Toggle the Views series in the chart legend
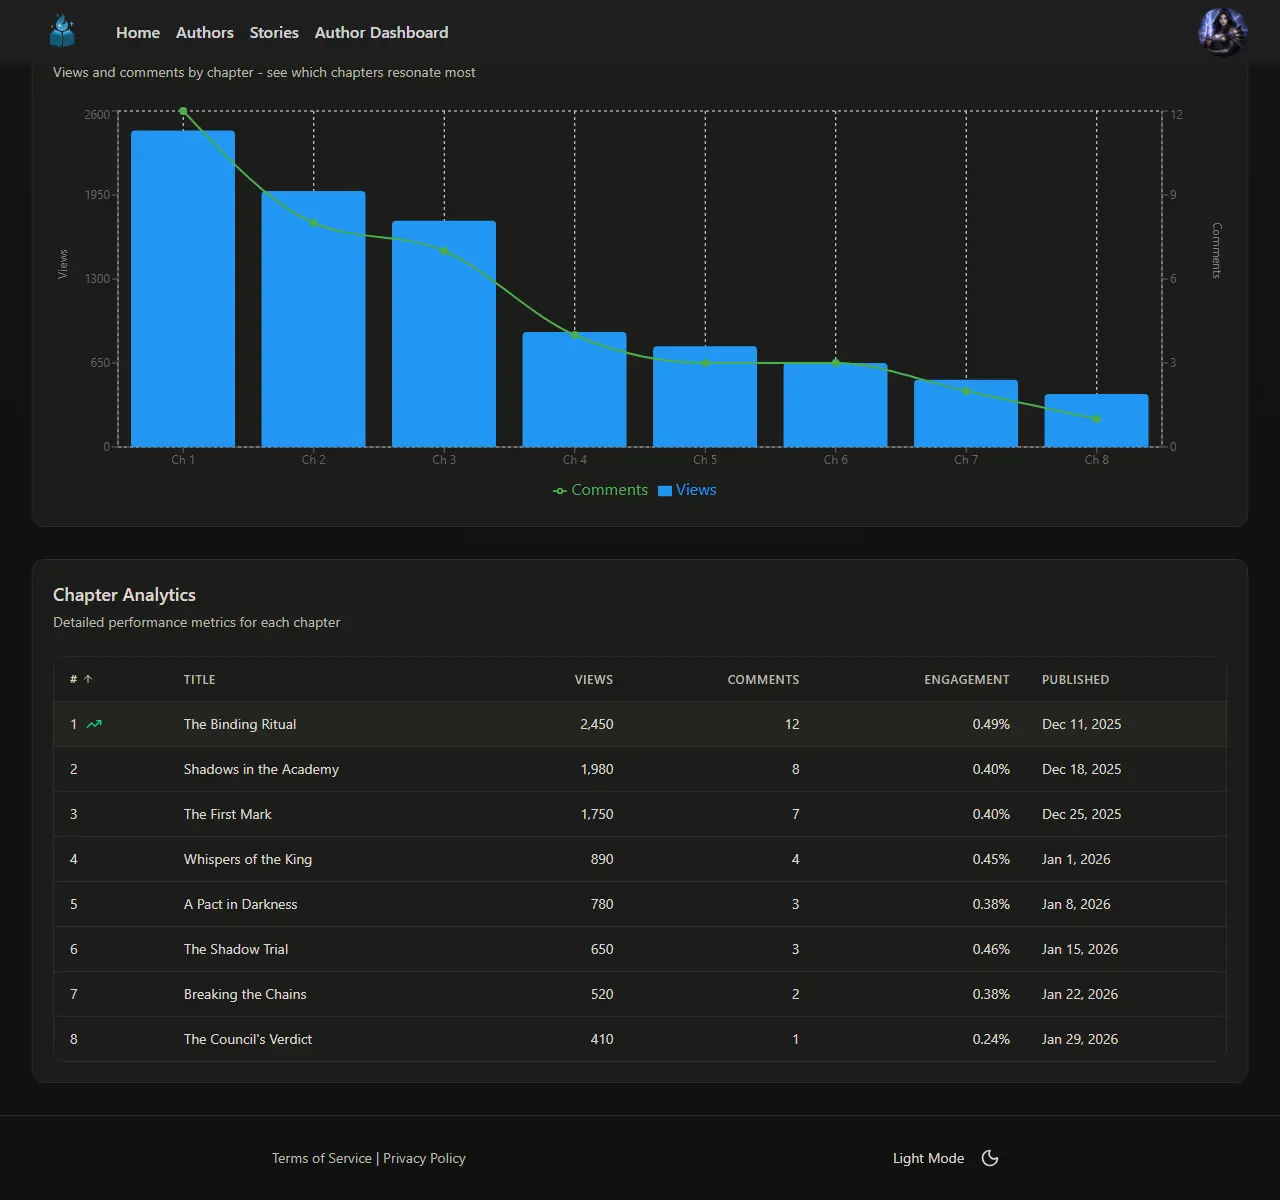1280x1200 pixels. pyautogui.click(x=696, y=490)
